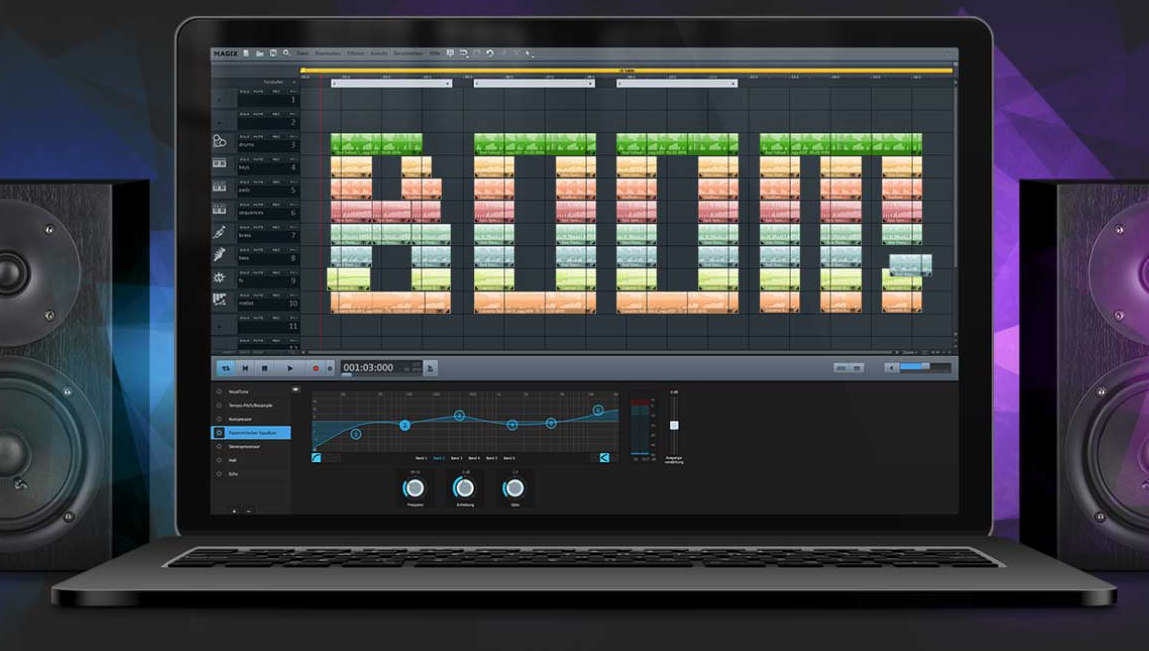Viewport: 1149px width, 651px height.
Task: Solo the keys track
Action: pos(245,160)
